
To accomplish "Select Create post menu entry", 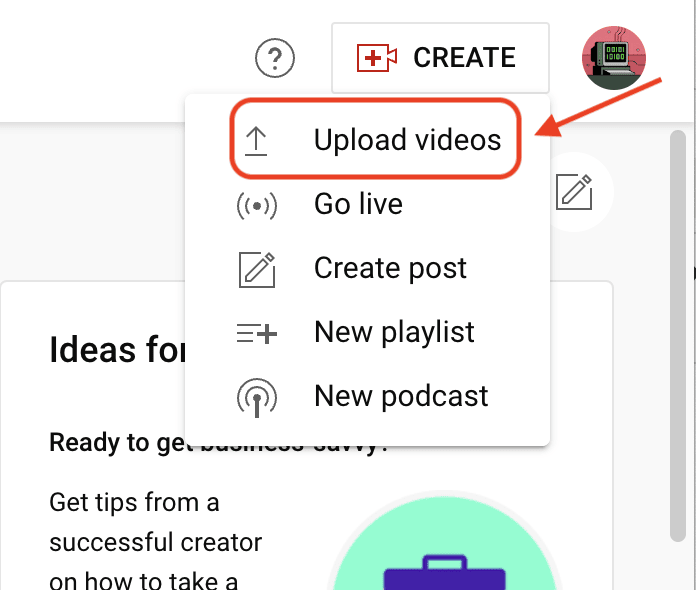I will point(368,269).
